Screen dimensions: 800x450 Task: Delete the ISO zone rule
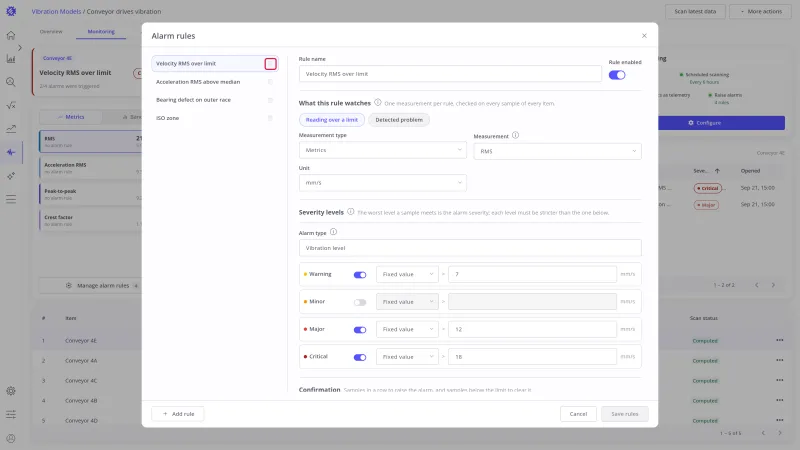(x=270, y=118)
